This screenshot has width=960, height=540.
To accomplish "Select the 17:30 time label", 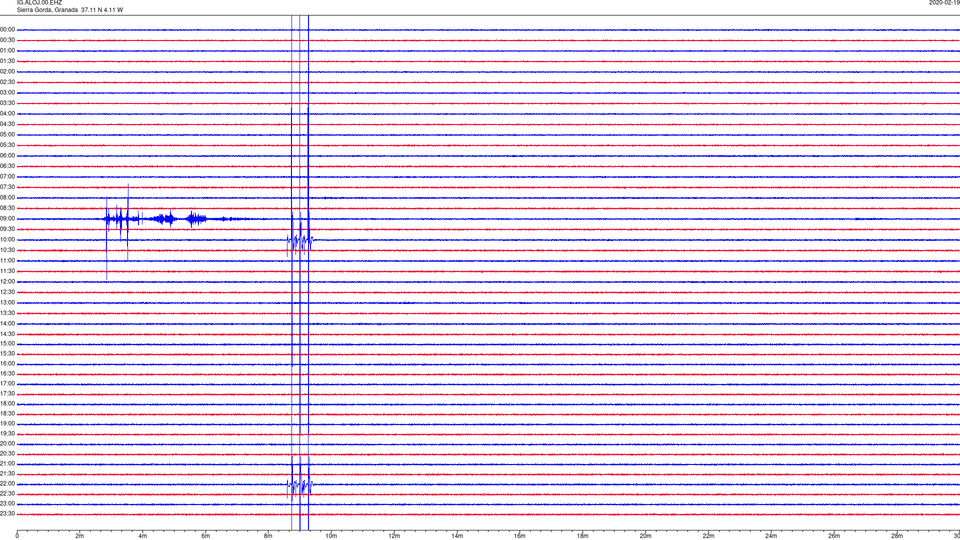I will (x=7, y=394).
